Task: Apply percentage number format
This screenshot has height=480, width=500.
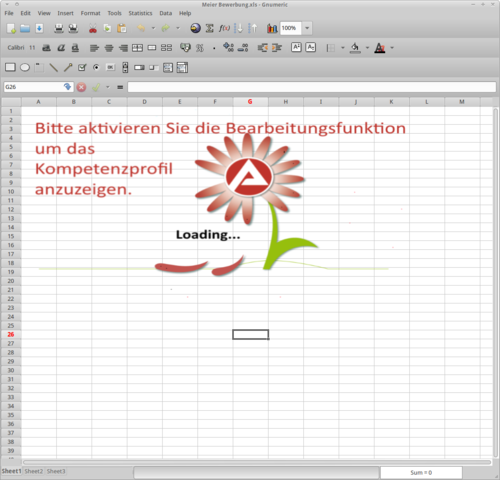Action: (200, 48)
